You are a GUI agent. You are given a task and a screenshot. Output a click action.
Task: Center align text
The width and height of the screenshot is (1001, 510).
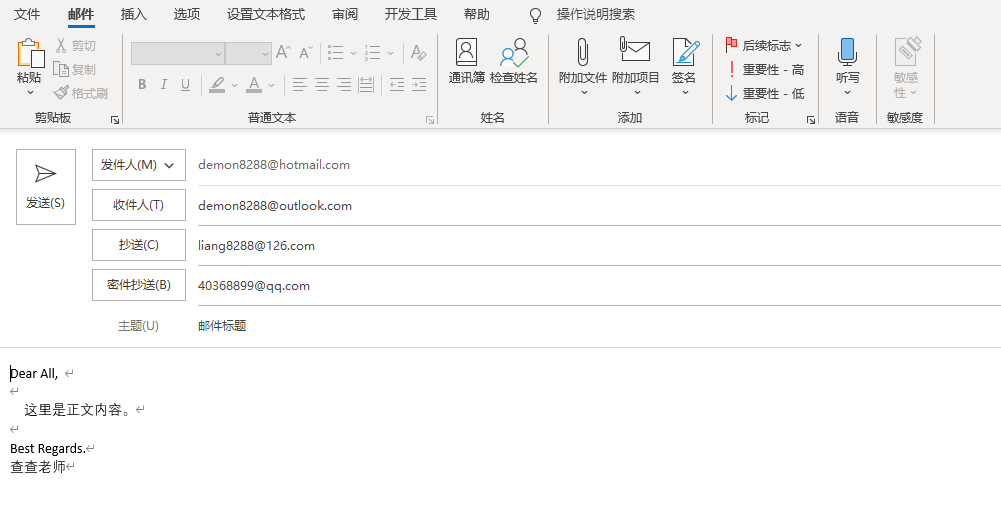[x=322, y=84]
